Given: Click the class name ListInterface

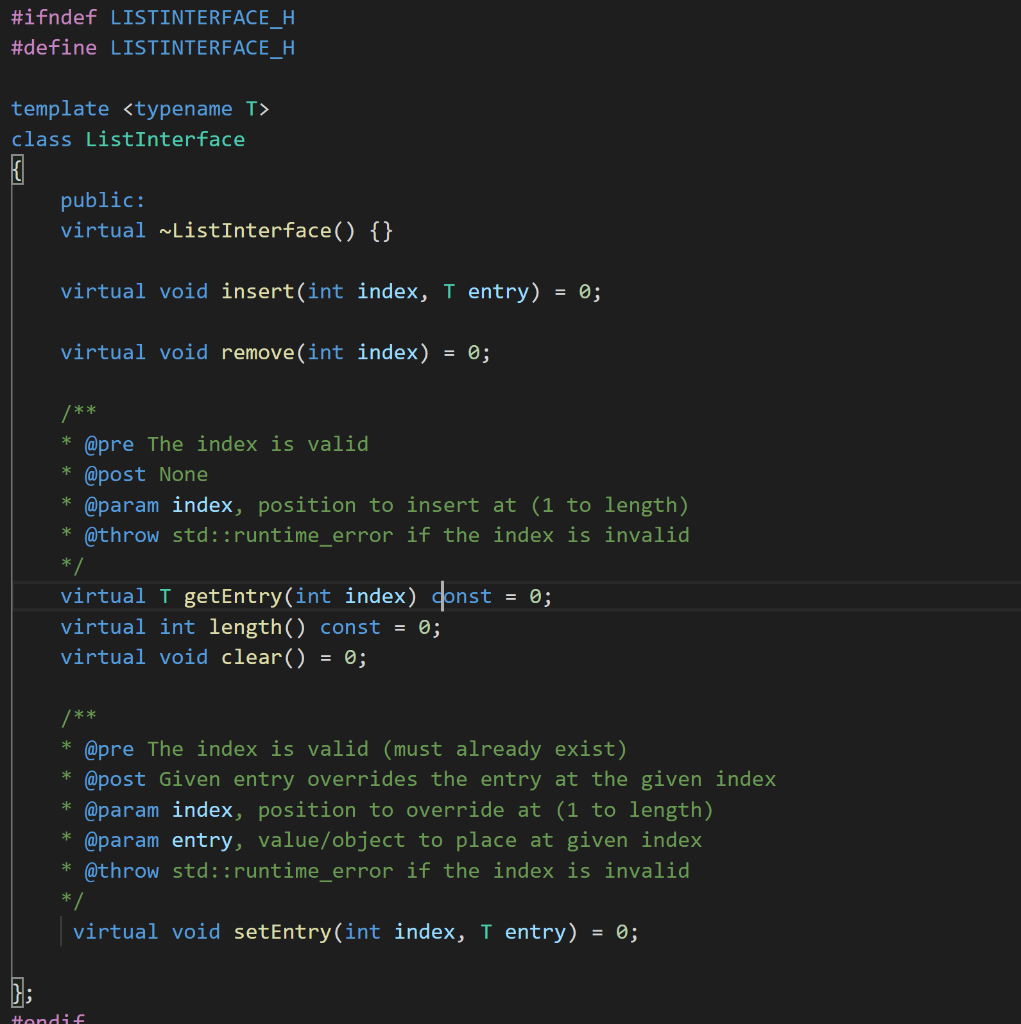Looking at the screenshot, I should click(x=164, y=139).
